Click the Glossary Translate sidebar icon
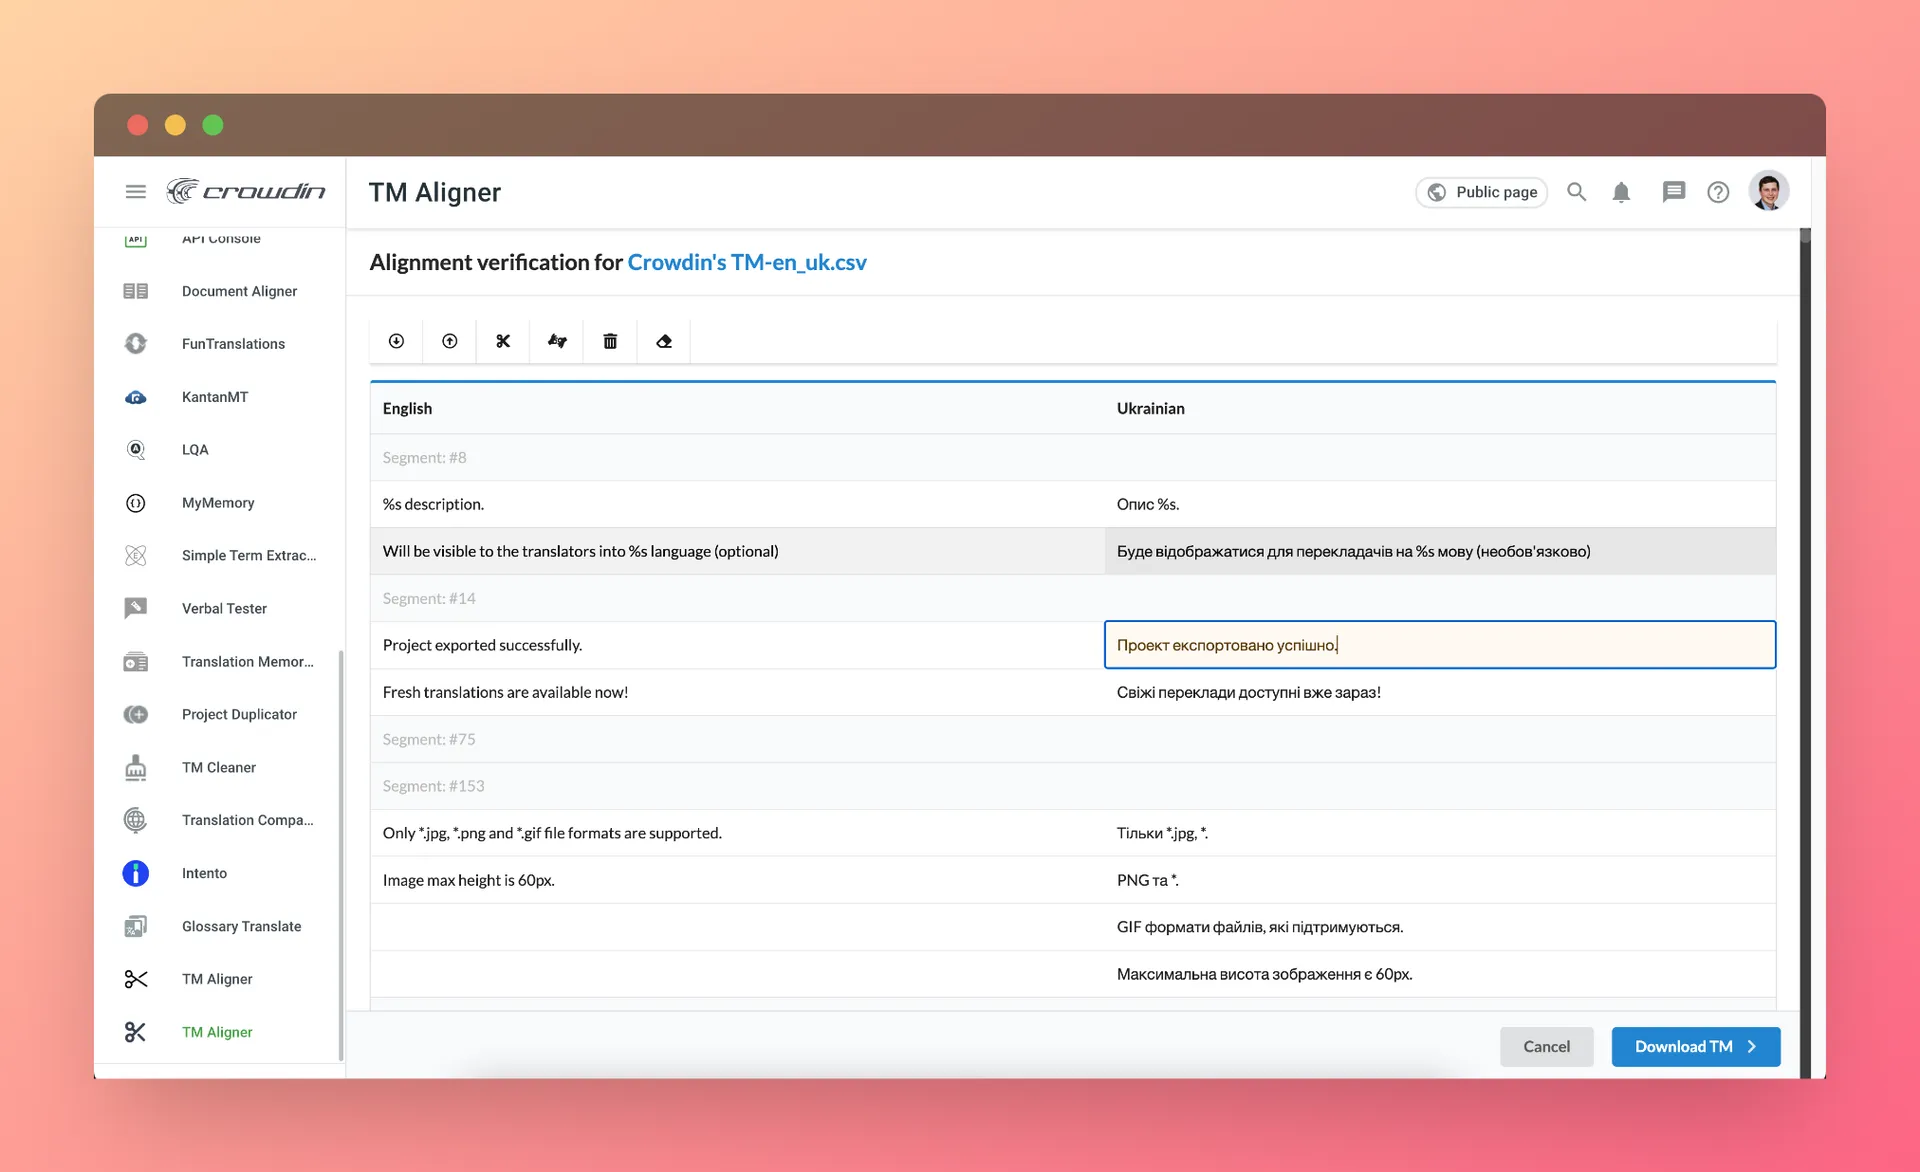 136,926
